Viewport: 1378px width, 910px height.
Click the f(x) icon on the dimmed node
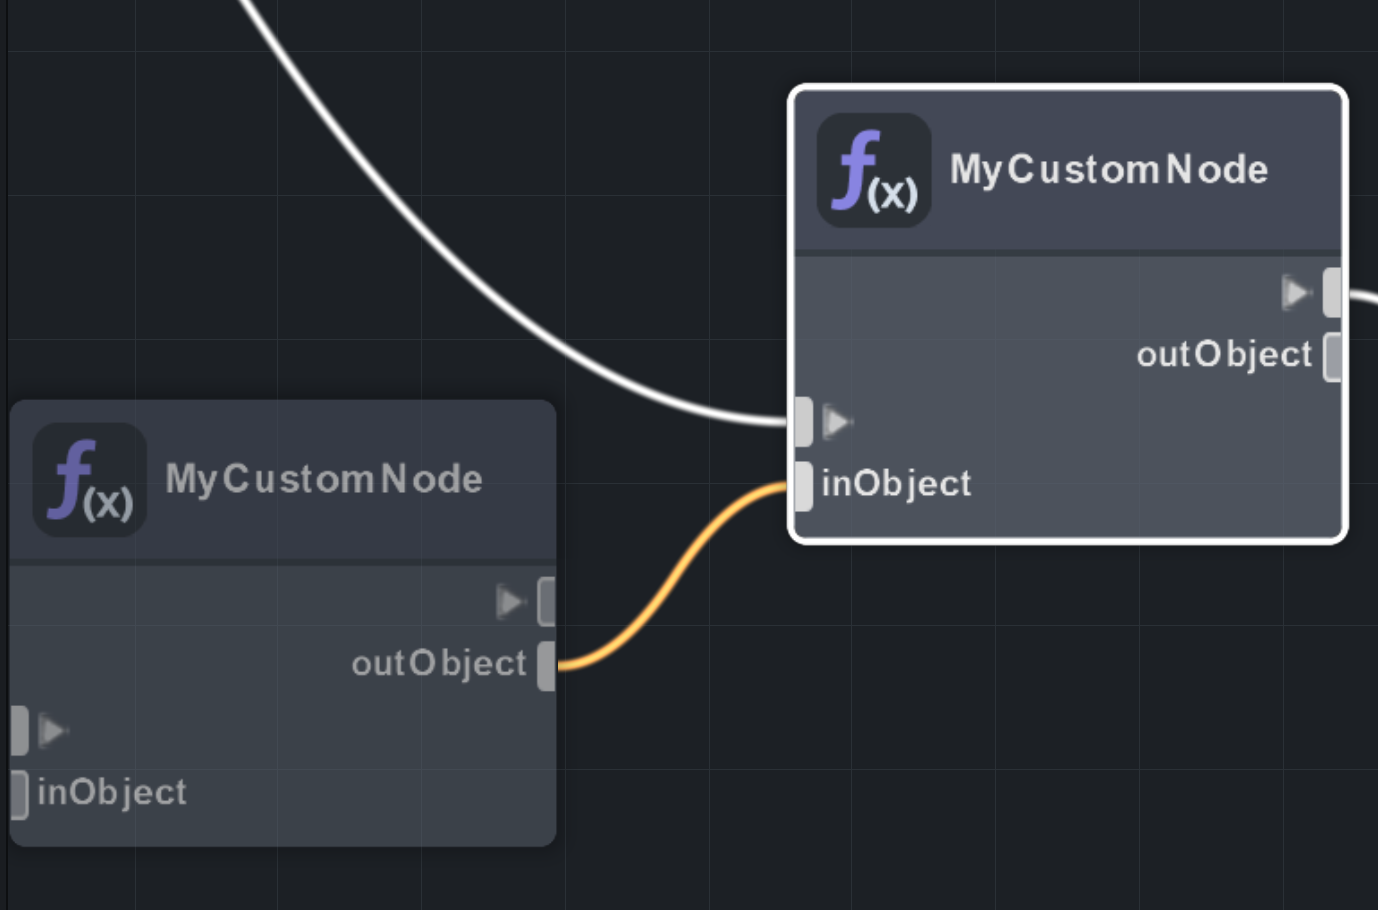point(89,480)
